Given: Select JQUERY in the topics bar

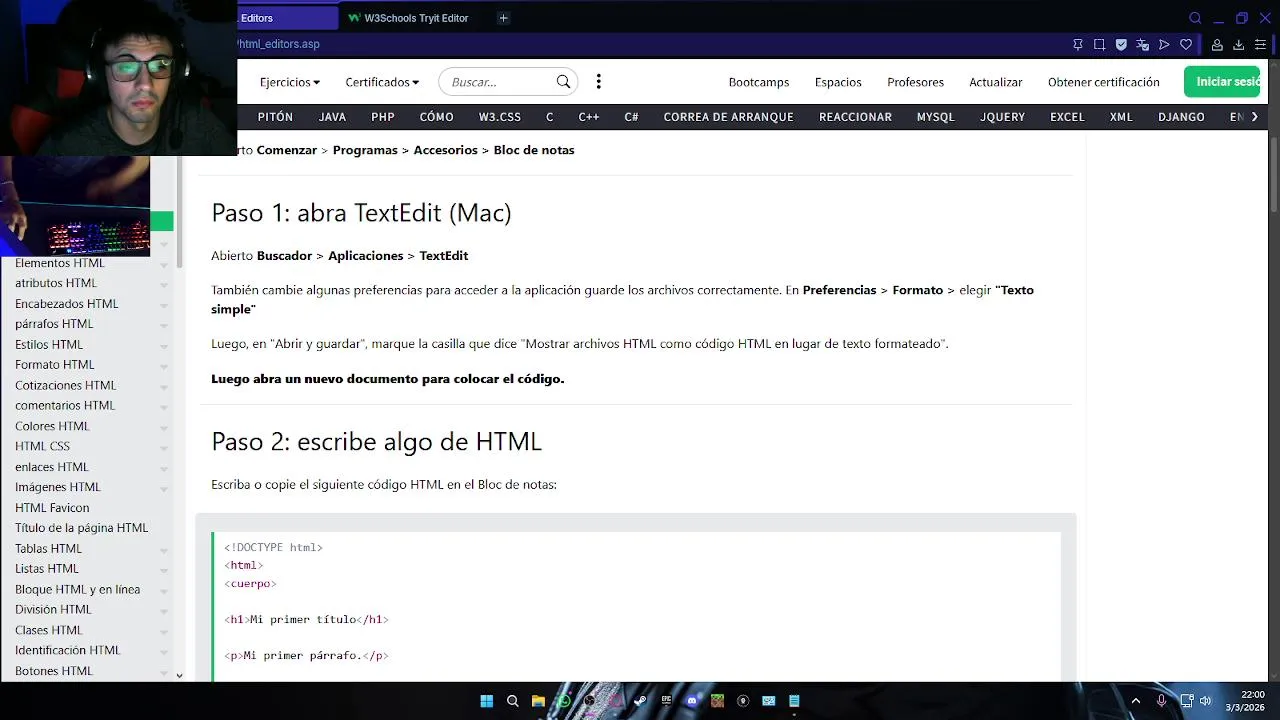Looking at the screenshot, I should point(1002,117).
